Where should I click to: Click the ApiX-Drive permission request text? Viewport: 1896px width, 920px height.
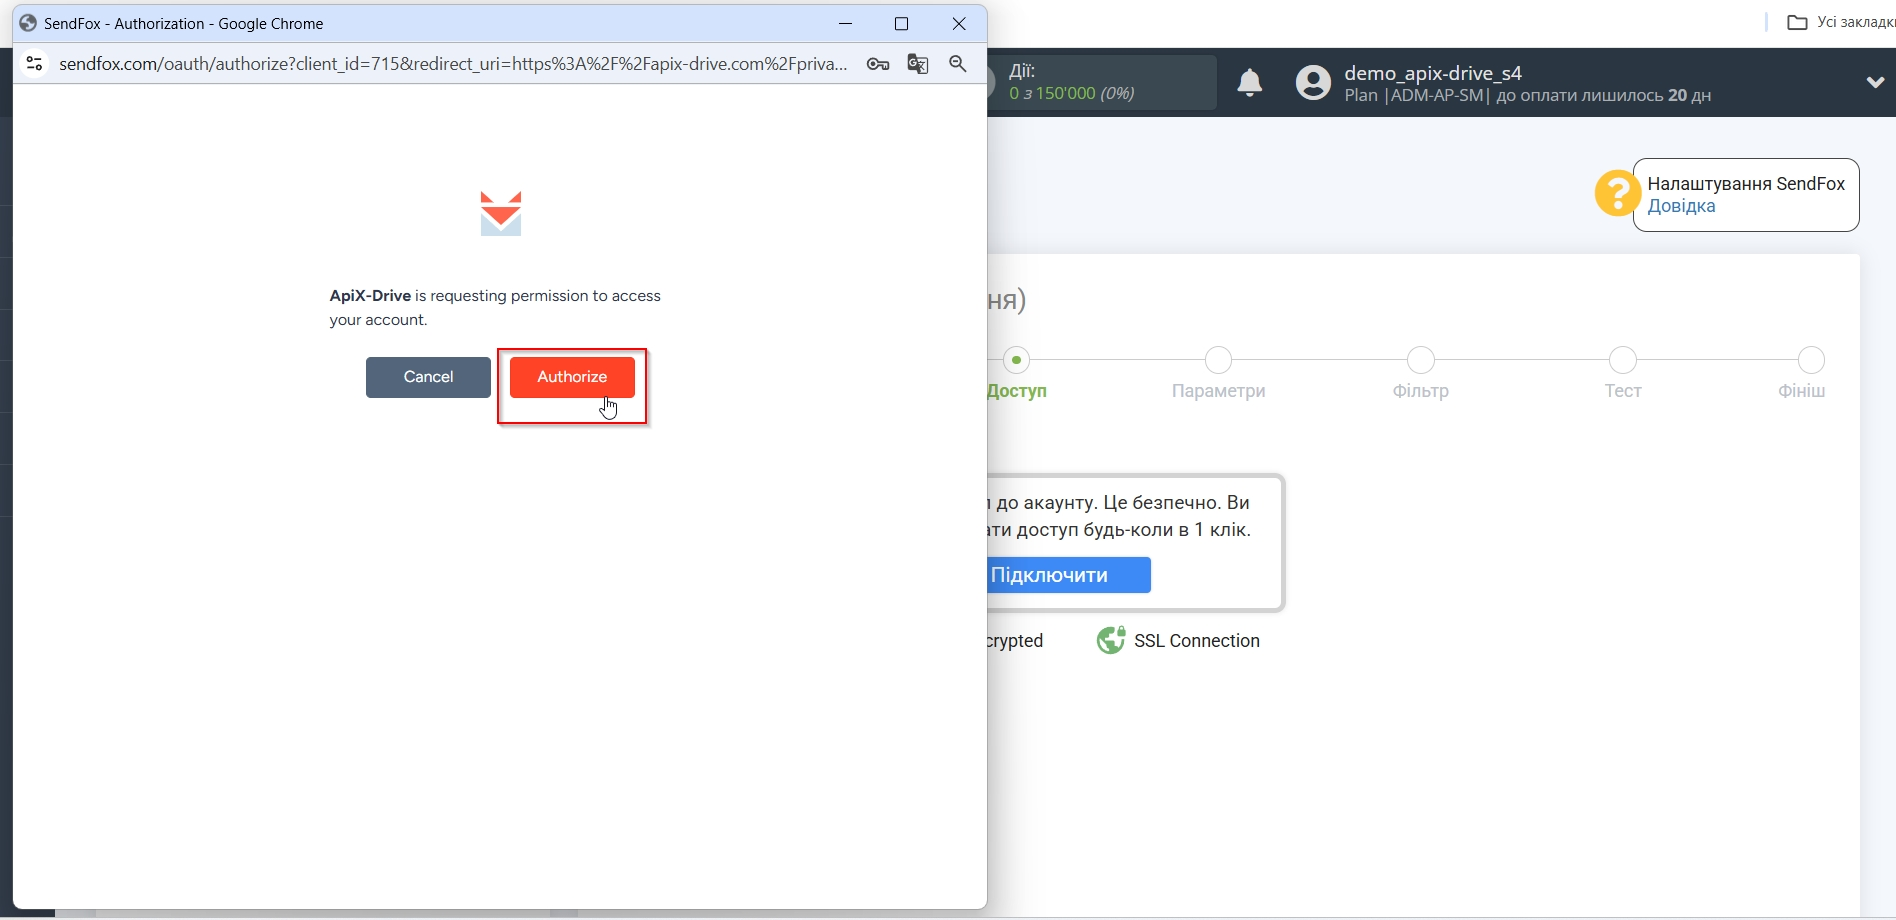(x=495, y=308)
